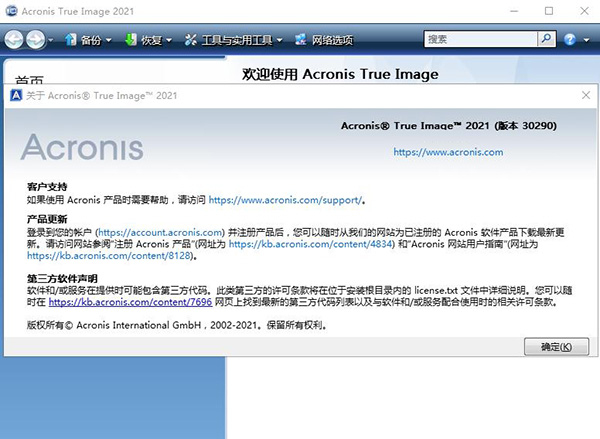600x439 pixels.
Task: Click the 网络选项 network icon
Action: 301,39
